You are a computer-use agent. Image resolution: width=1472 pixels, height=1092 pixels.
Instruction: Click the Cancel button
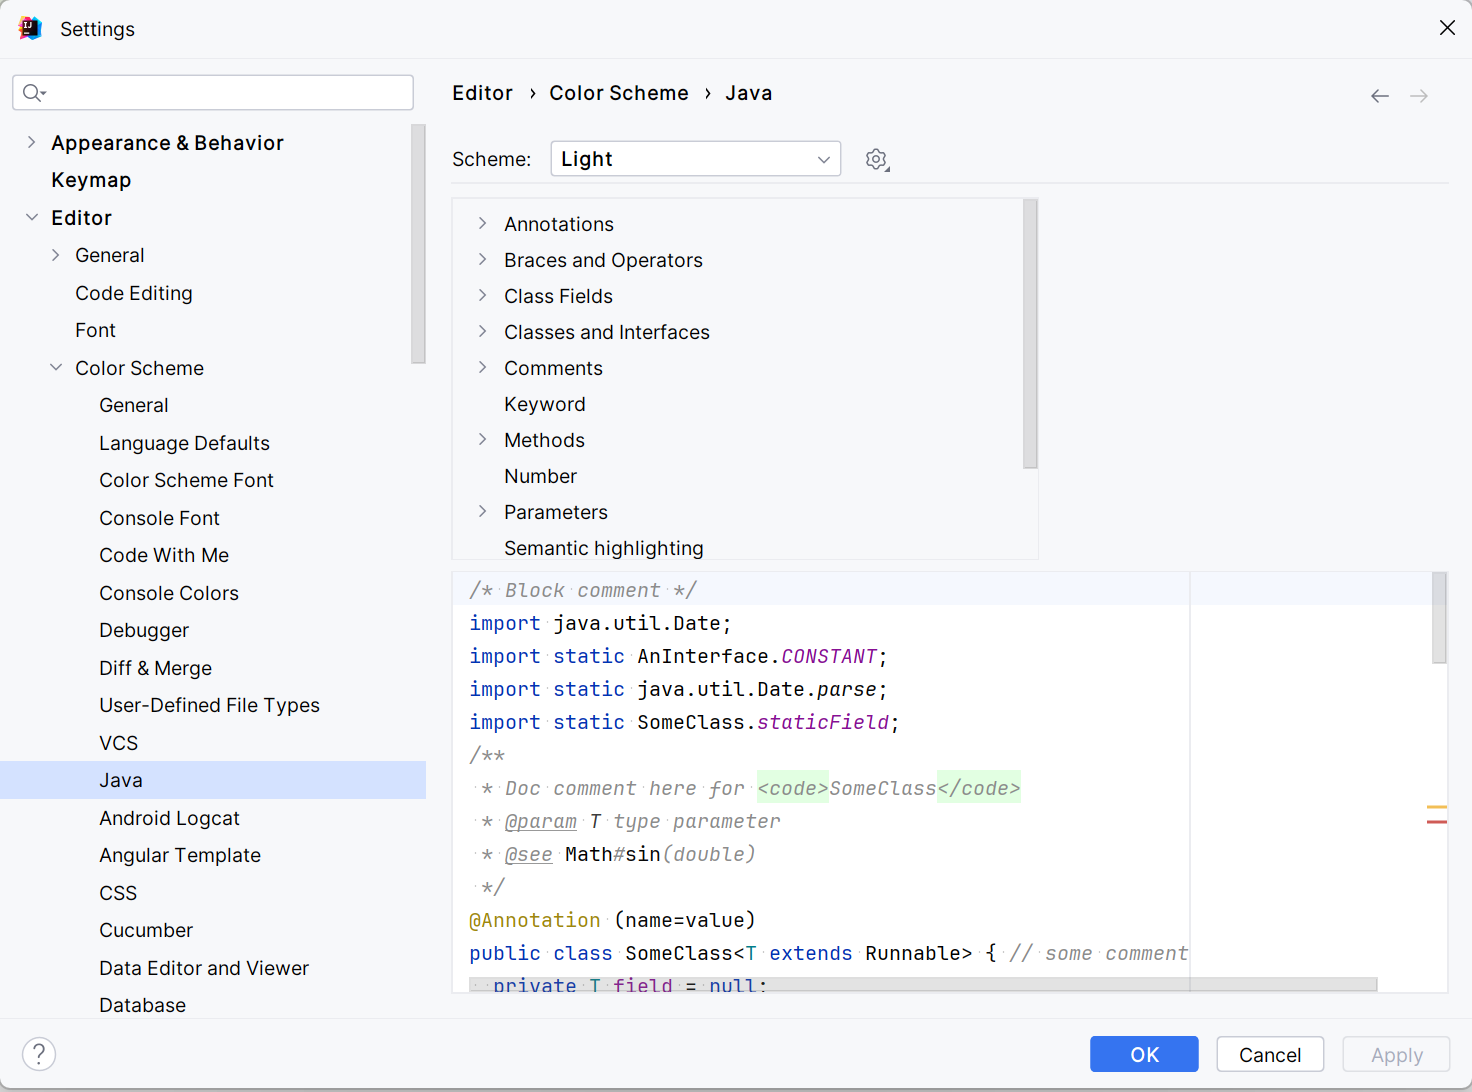(x=1270, y=1054)
